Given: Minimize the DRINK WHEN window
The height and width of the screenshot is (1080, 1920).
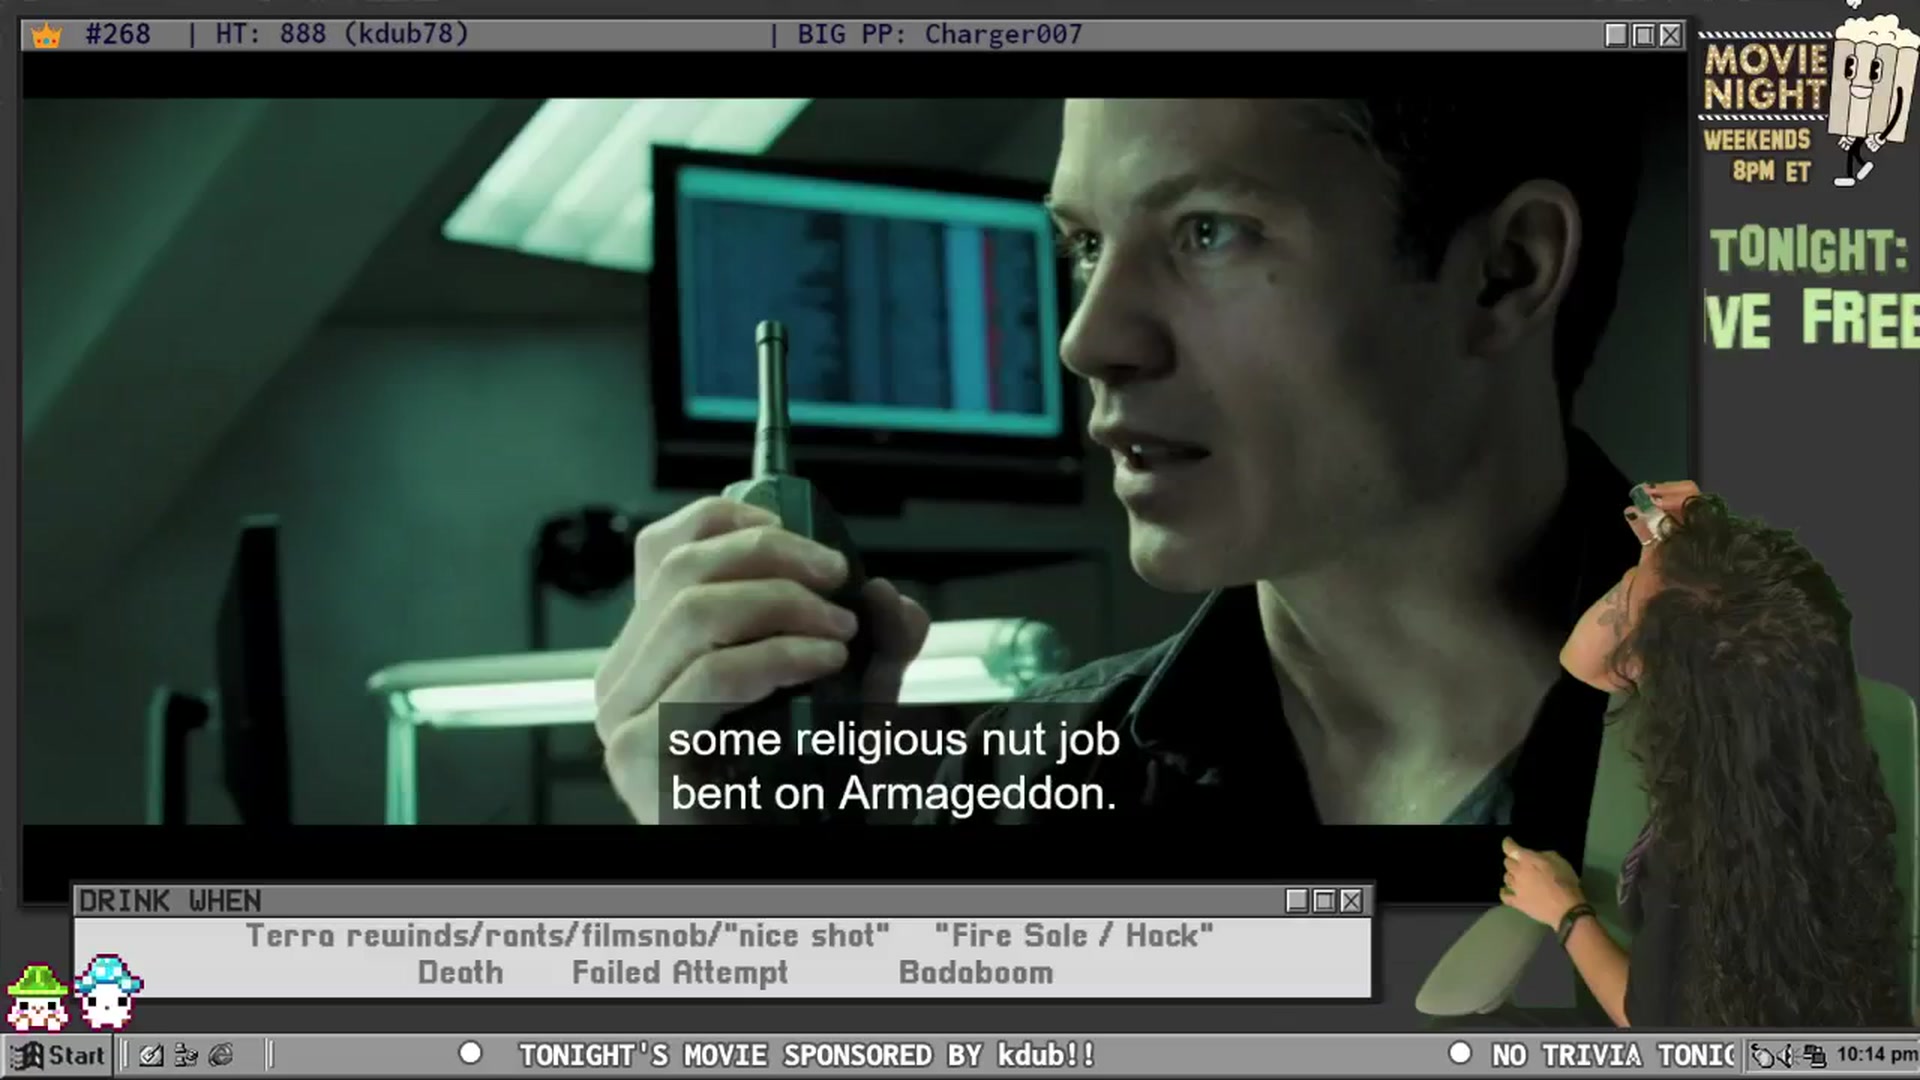Looking at the screenshot, I should click(1297, 901).
